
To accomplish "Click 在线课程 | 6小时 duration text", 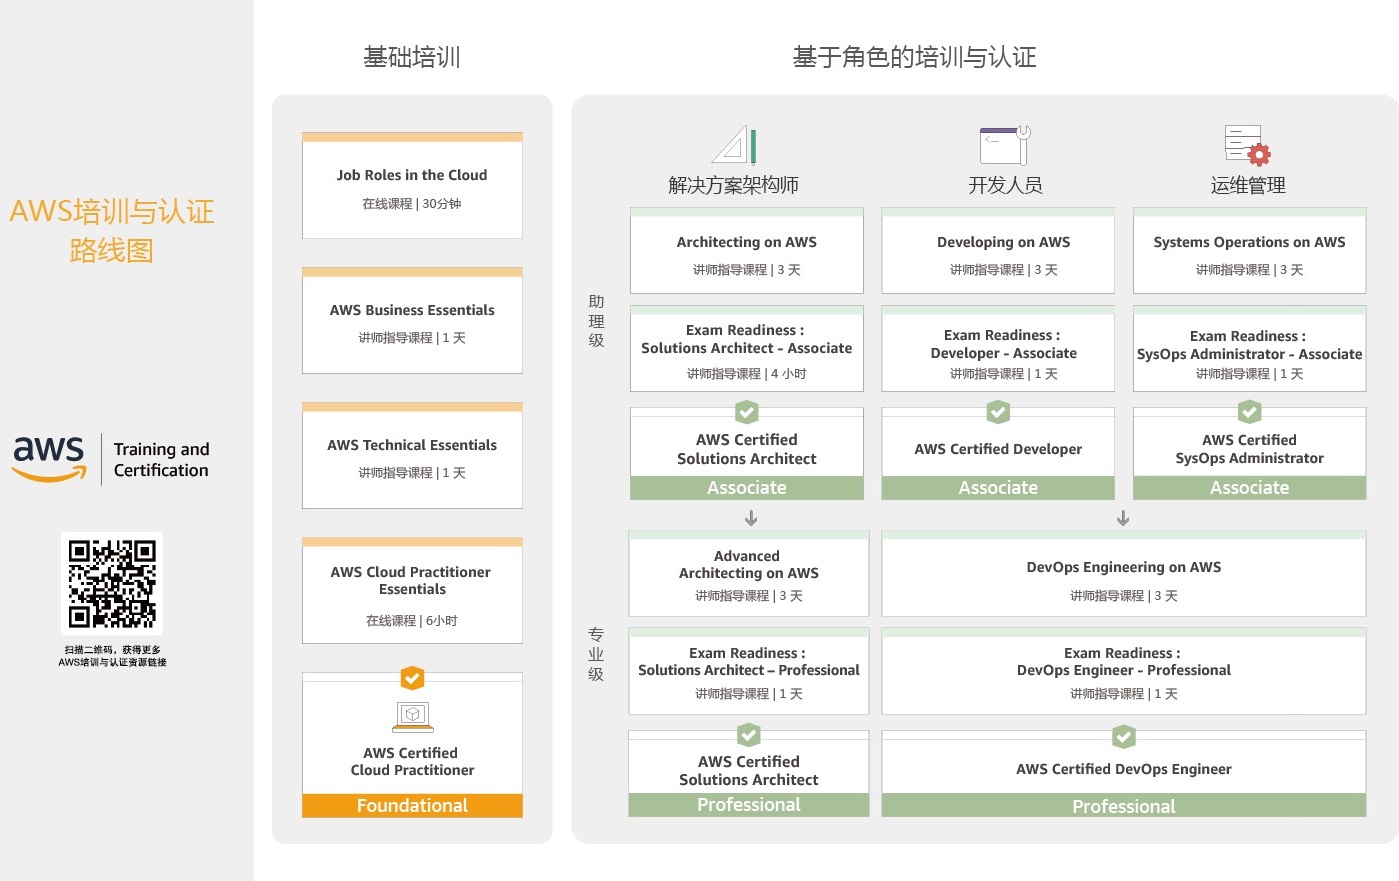I will pos(412,621).
